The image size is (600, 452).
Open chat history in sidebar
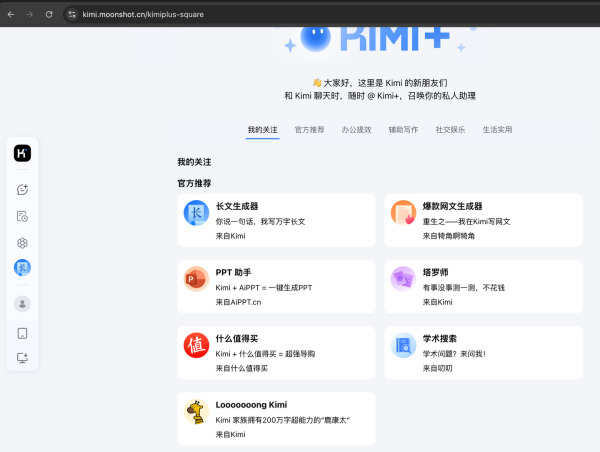(x=22, y=216)
